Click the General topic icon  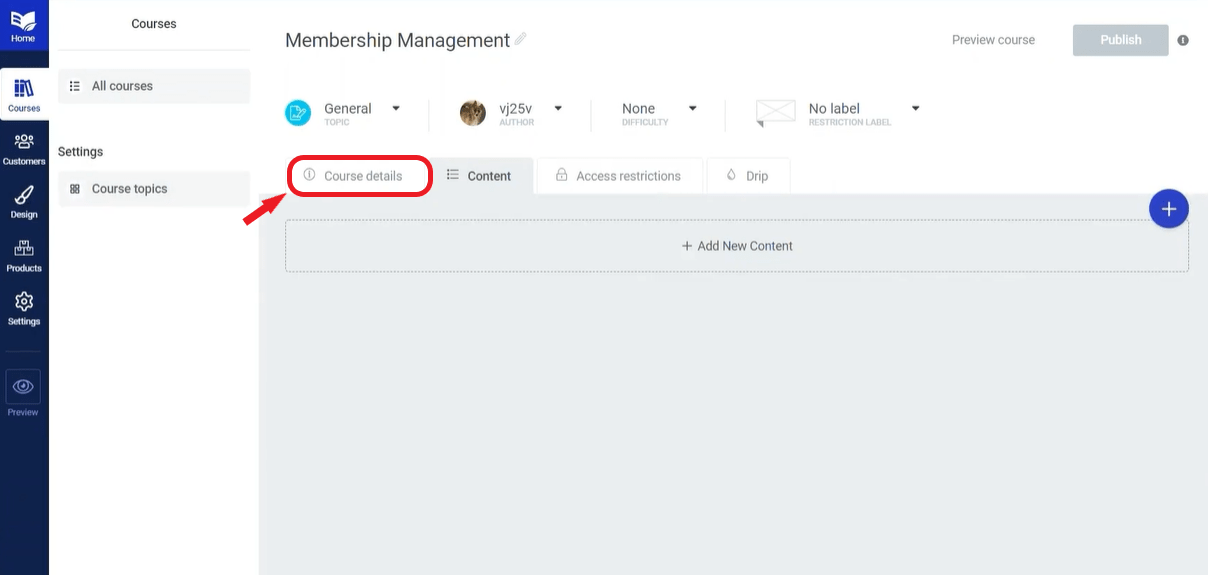[x=298, y=113]
